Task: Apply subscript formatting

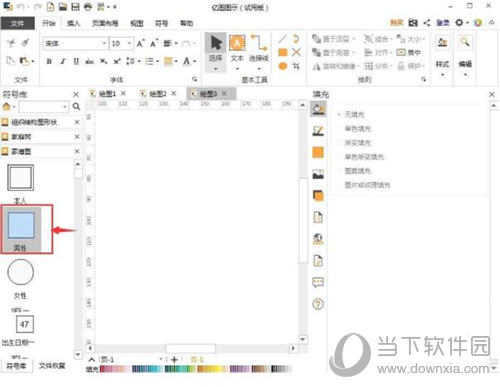Action: point(104,61)
